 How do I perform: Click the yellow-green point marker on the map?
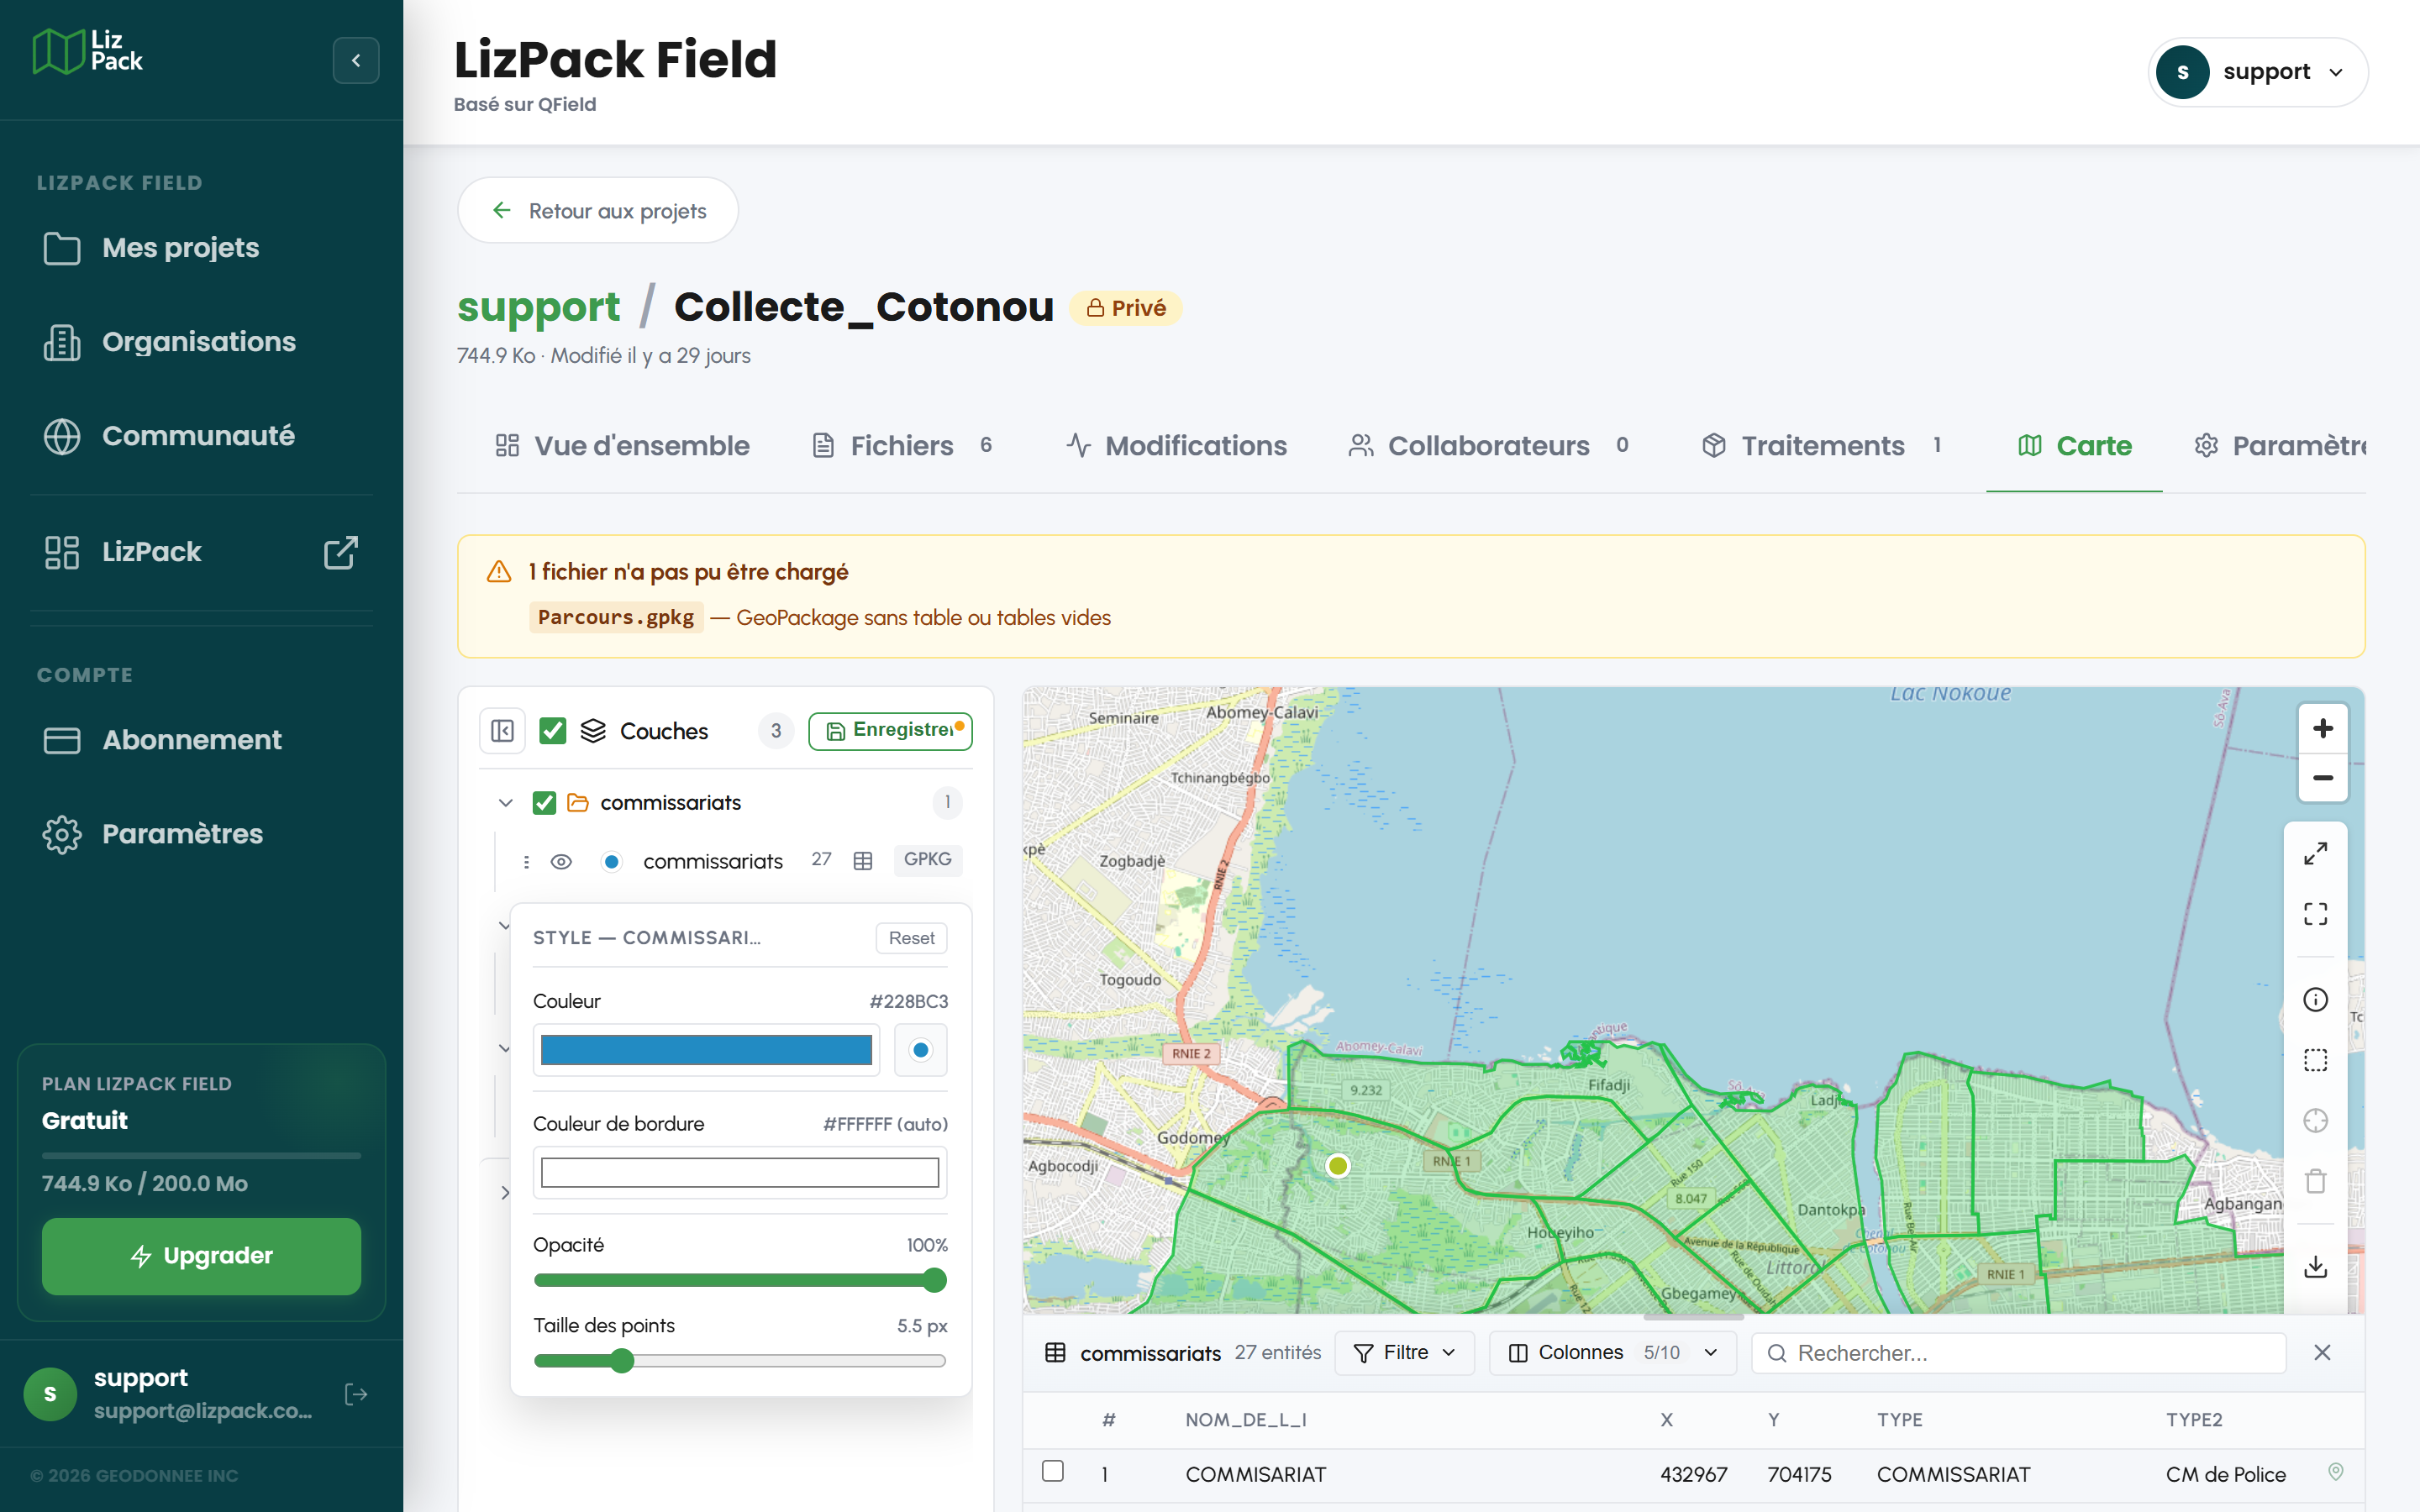[x=1337, y=1166]
